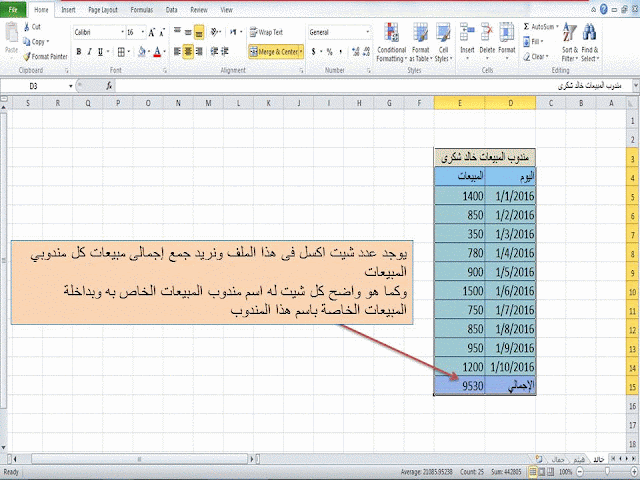Toggle Underline formatting

click(x=100, y=52)
